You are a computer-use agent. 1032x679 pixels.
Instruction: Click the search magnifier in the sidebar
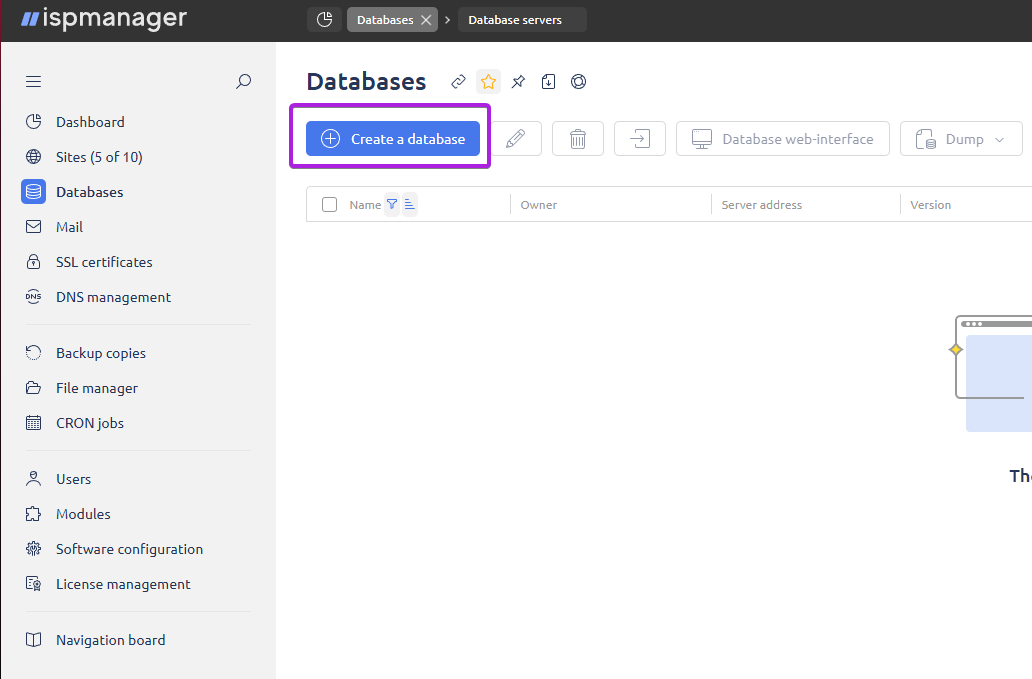[243, 81]
